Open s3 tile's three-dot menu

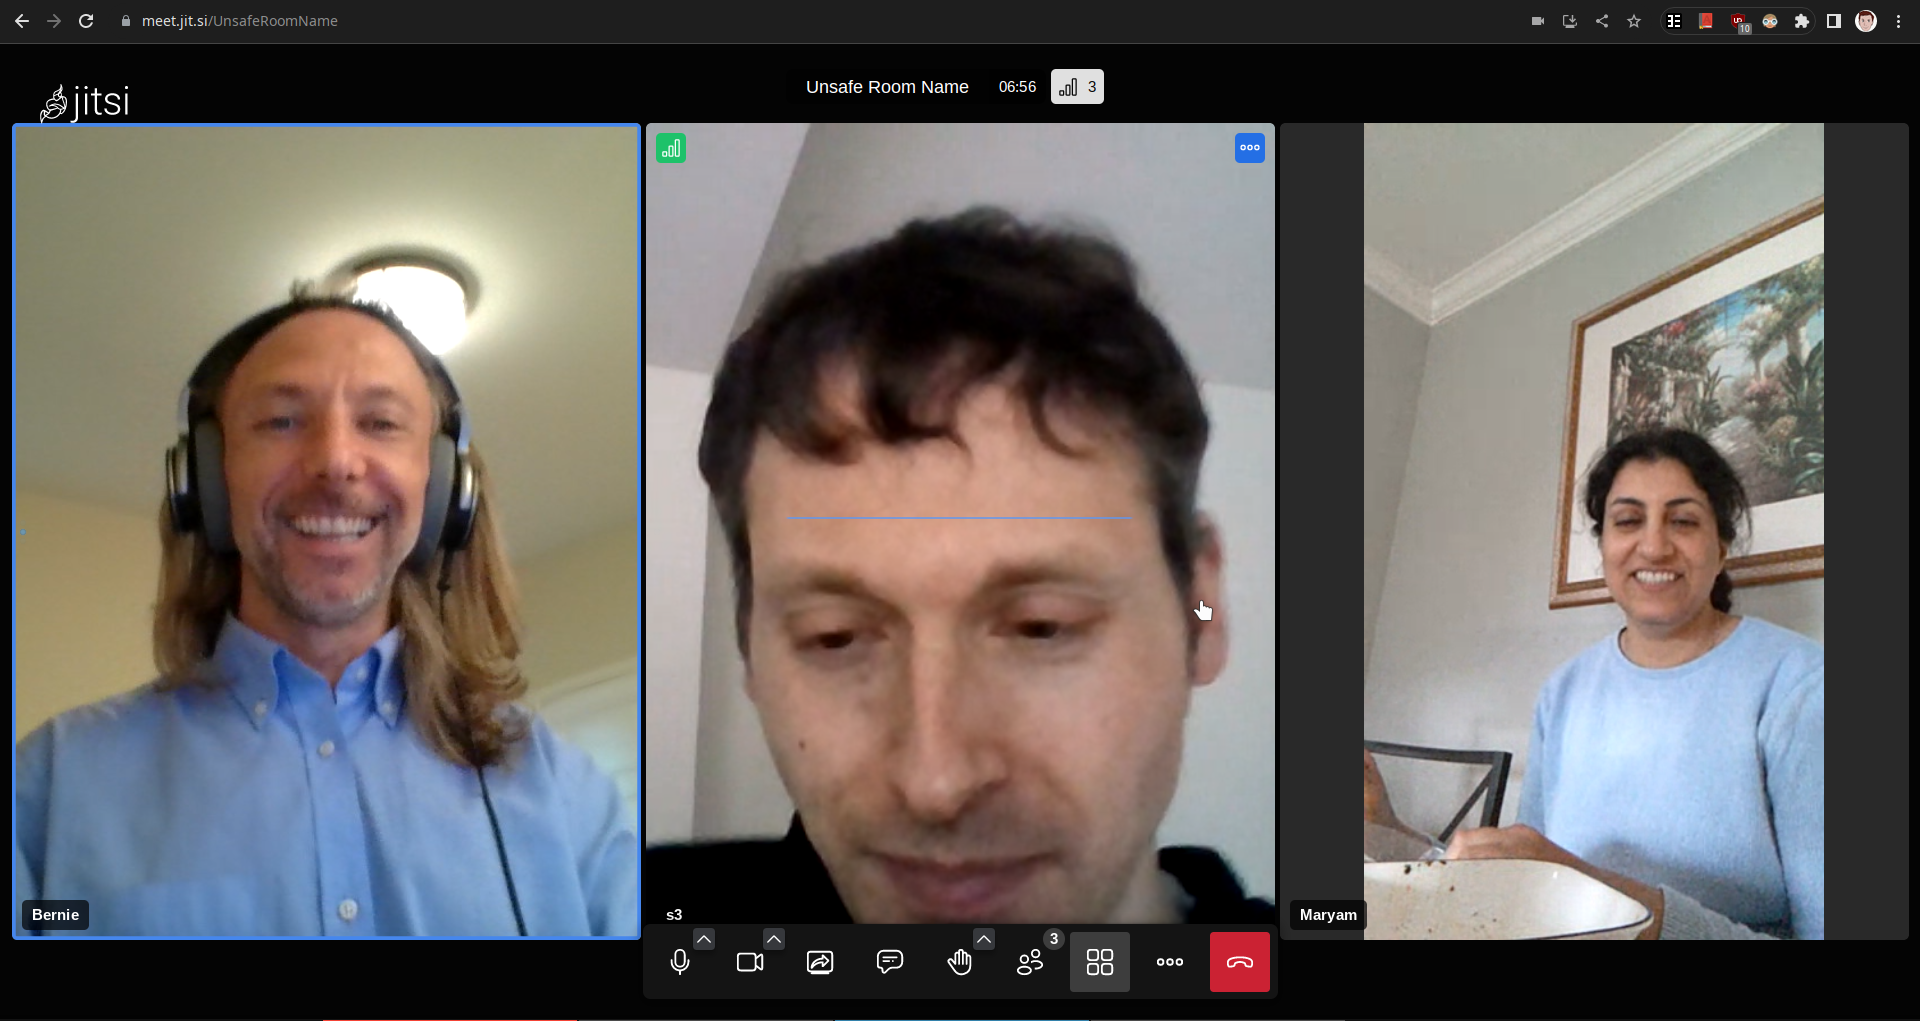(1250, 148)
